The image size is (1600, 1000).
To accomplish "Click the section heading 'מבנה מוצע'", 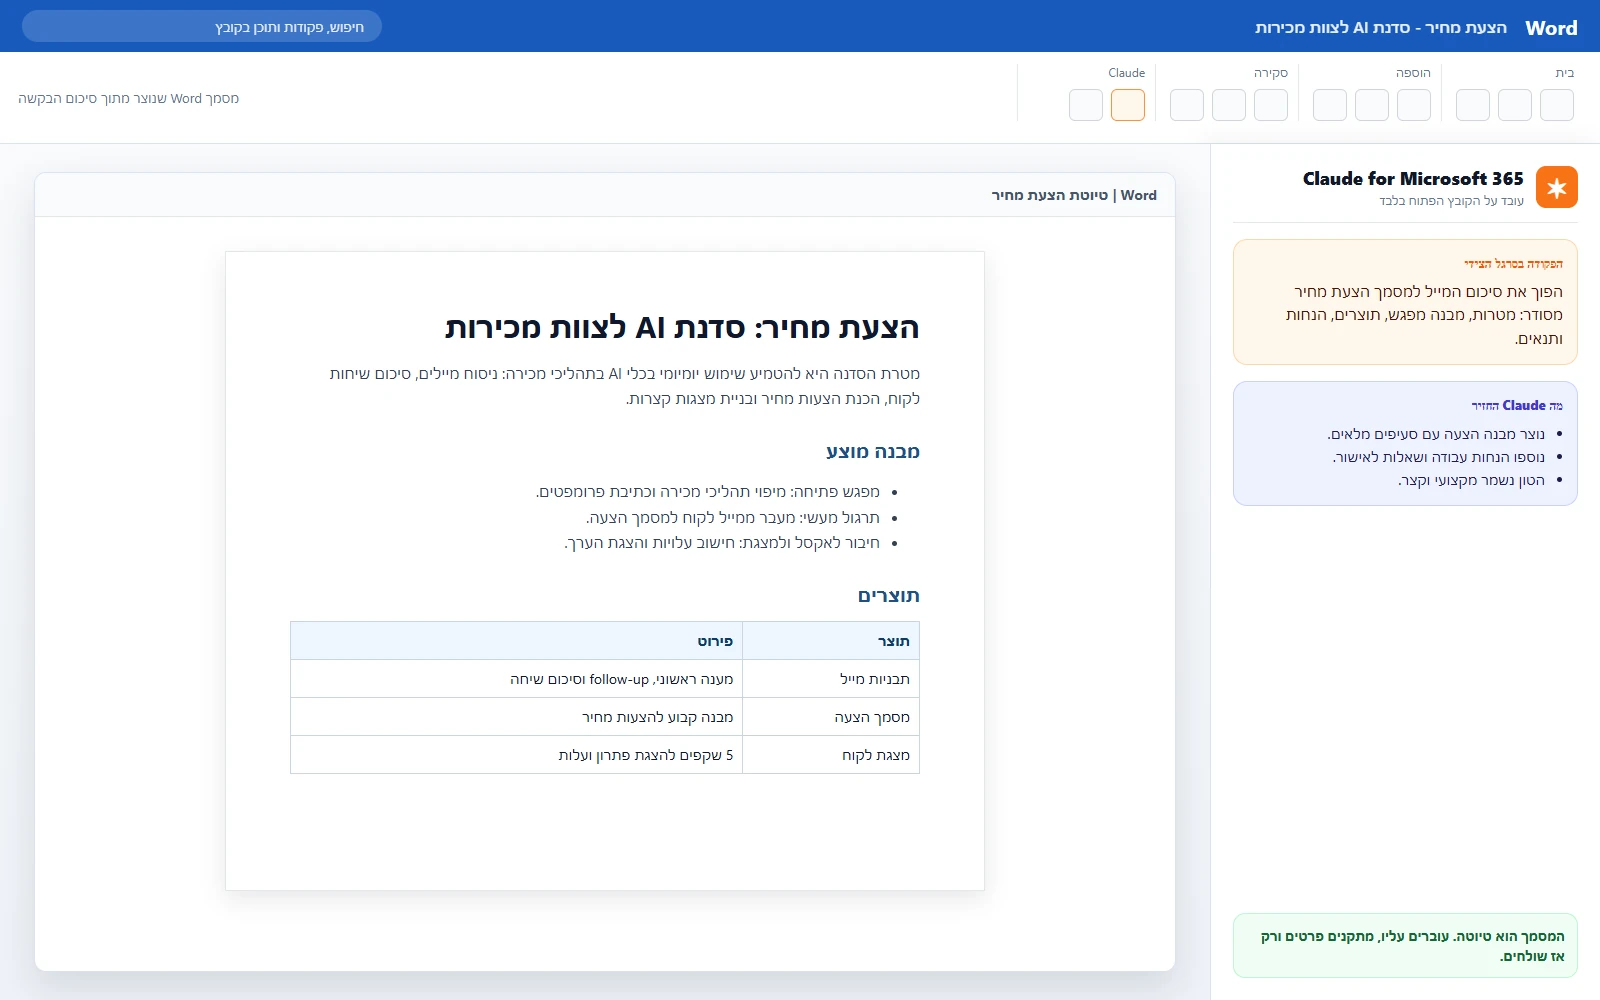I will click(x=872, y=451).
